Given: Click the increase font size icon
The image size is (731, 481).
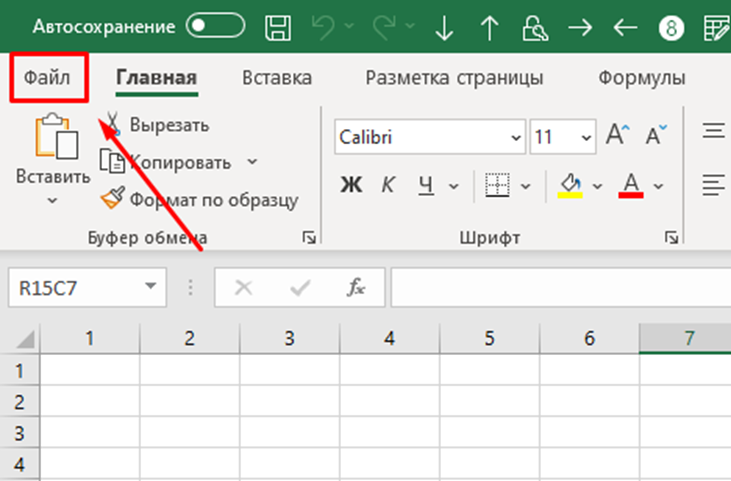Looking at the screenshot, I should [618, 135].
